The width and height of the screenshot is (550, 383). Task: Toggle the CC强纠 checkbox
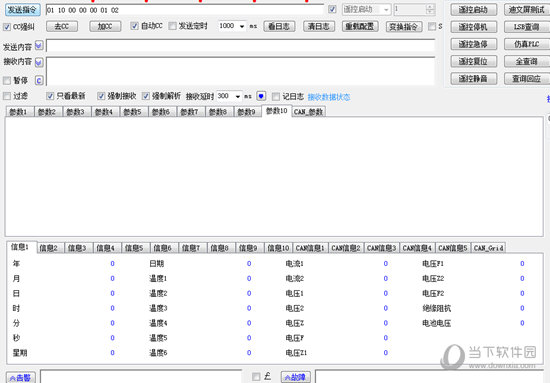click(x=7, y=27)
